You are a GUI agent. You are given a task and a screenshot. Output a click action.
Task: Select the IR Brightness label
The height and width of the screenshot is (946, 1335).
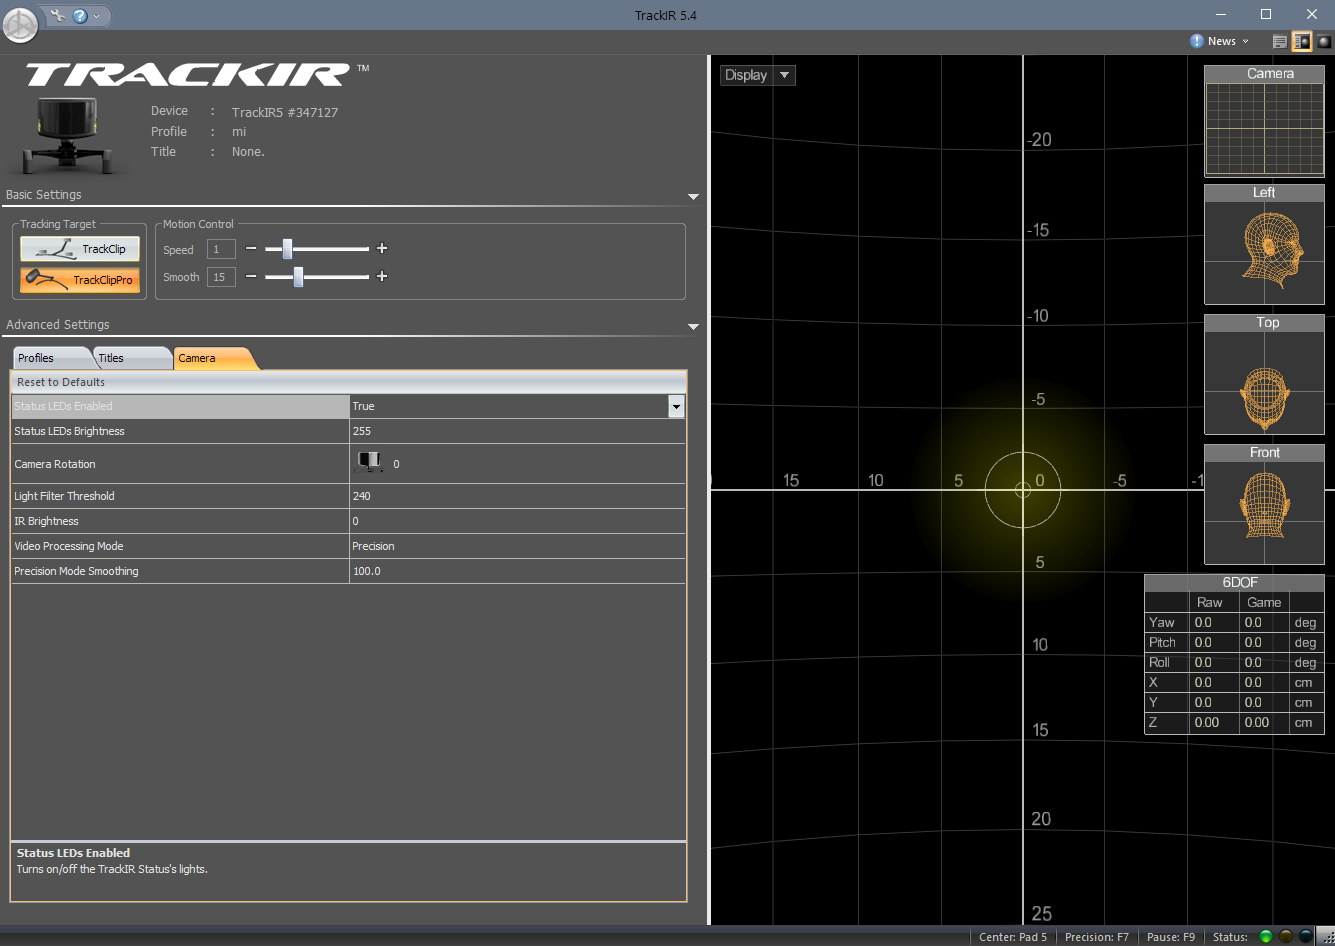click(46, 521)
